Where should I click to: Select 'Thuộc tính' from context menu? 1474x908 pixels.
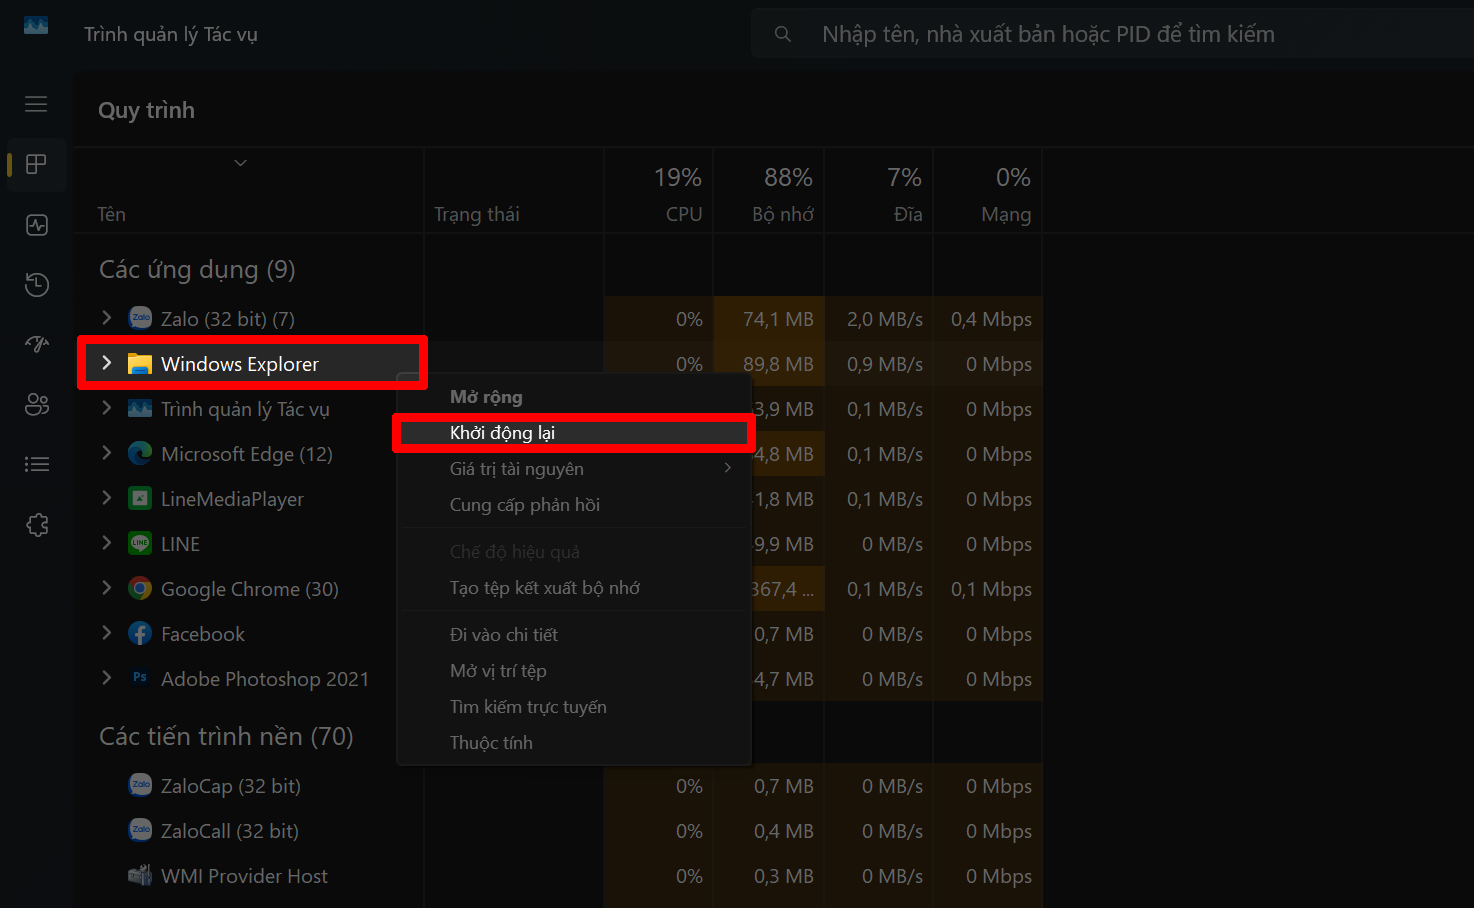pos(491,743)
